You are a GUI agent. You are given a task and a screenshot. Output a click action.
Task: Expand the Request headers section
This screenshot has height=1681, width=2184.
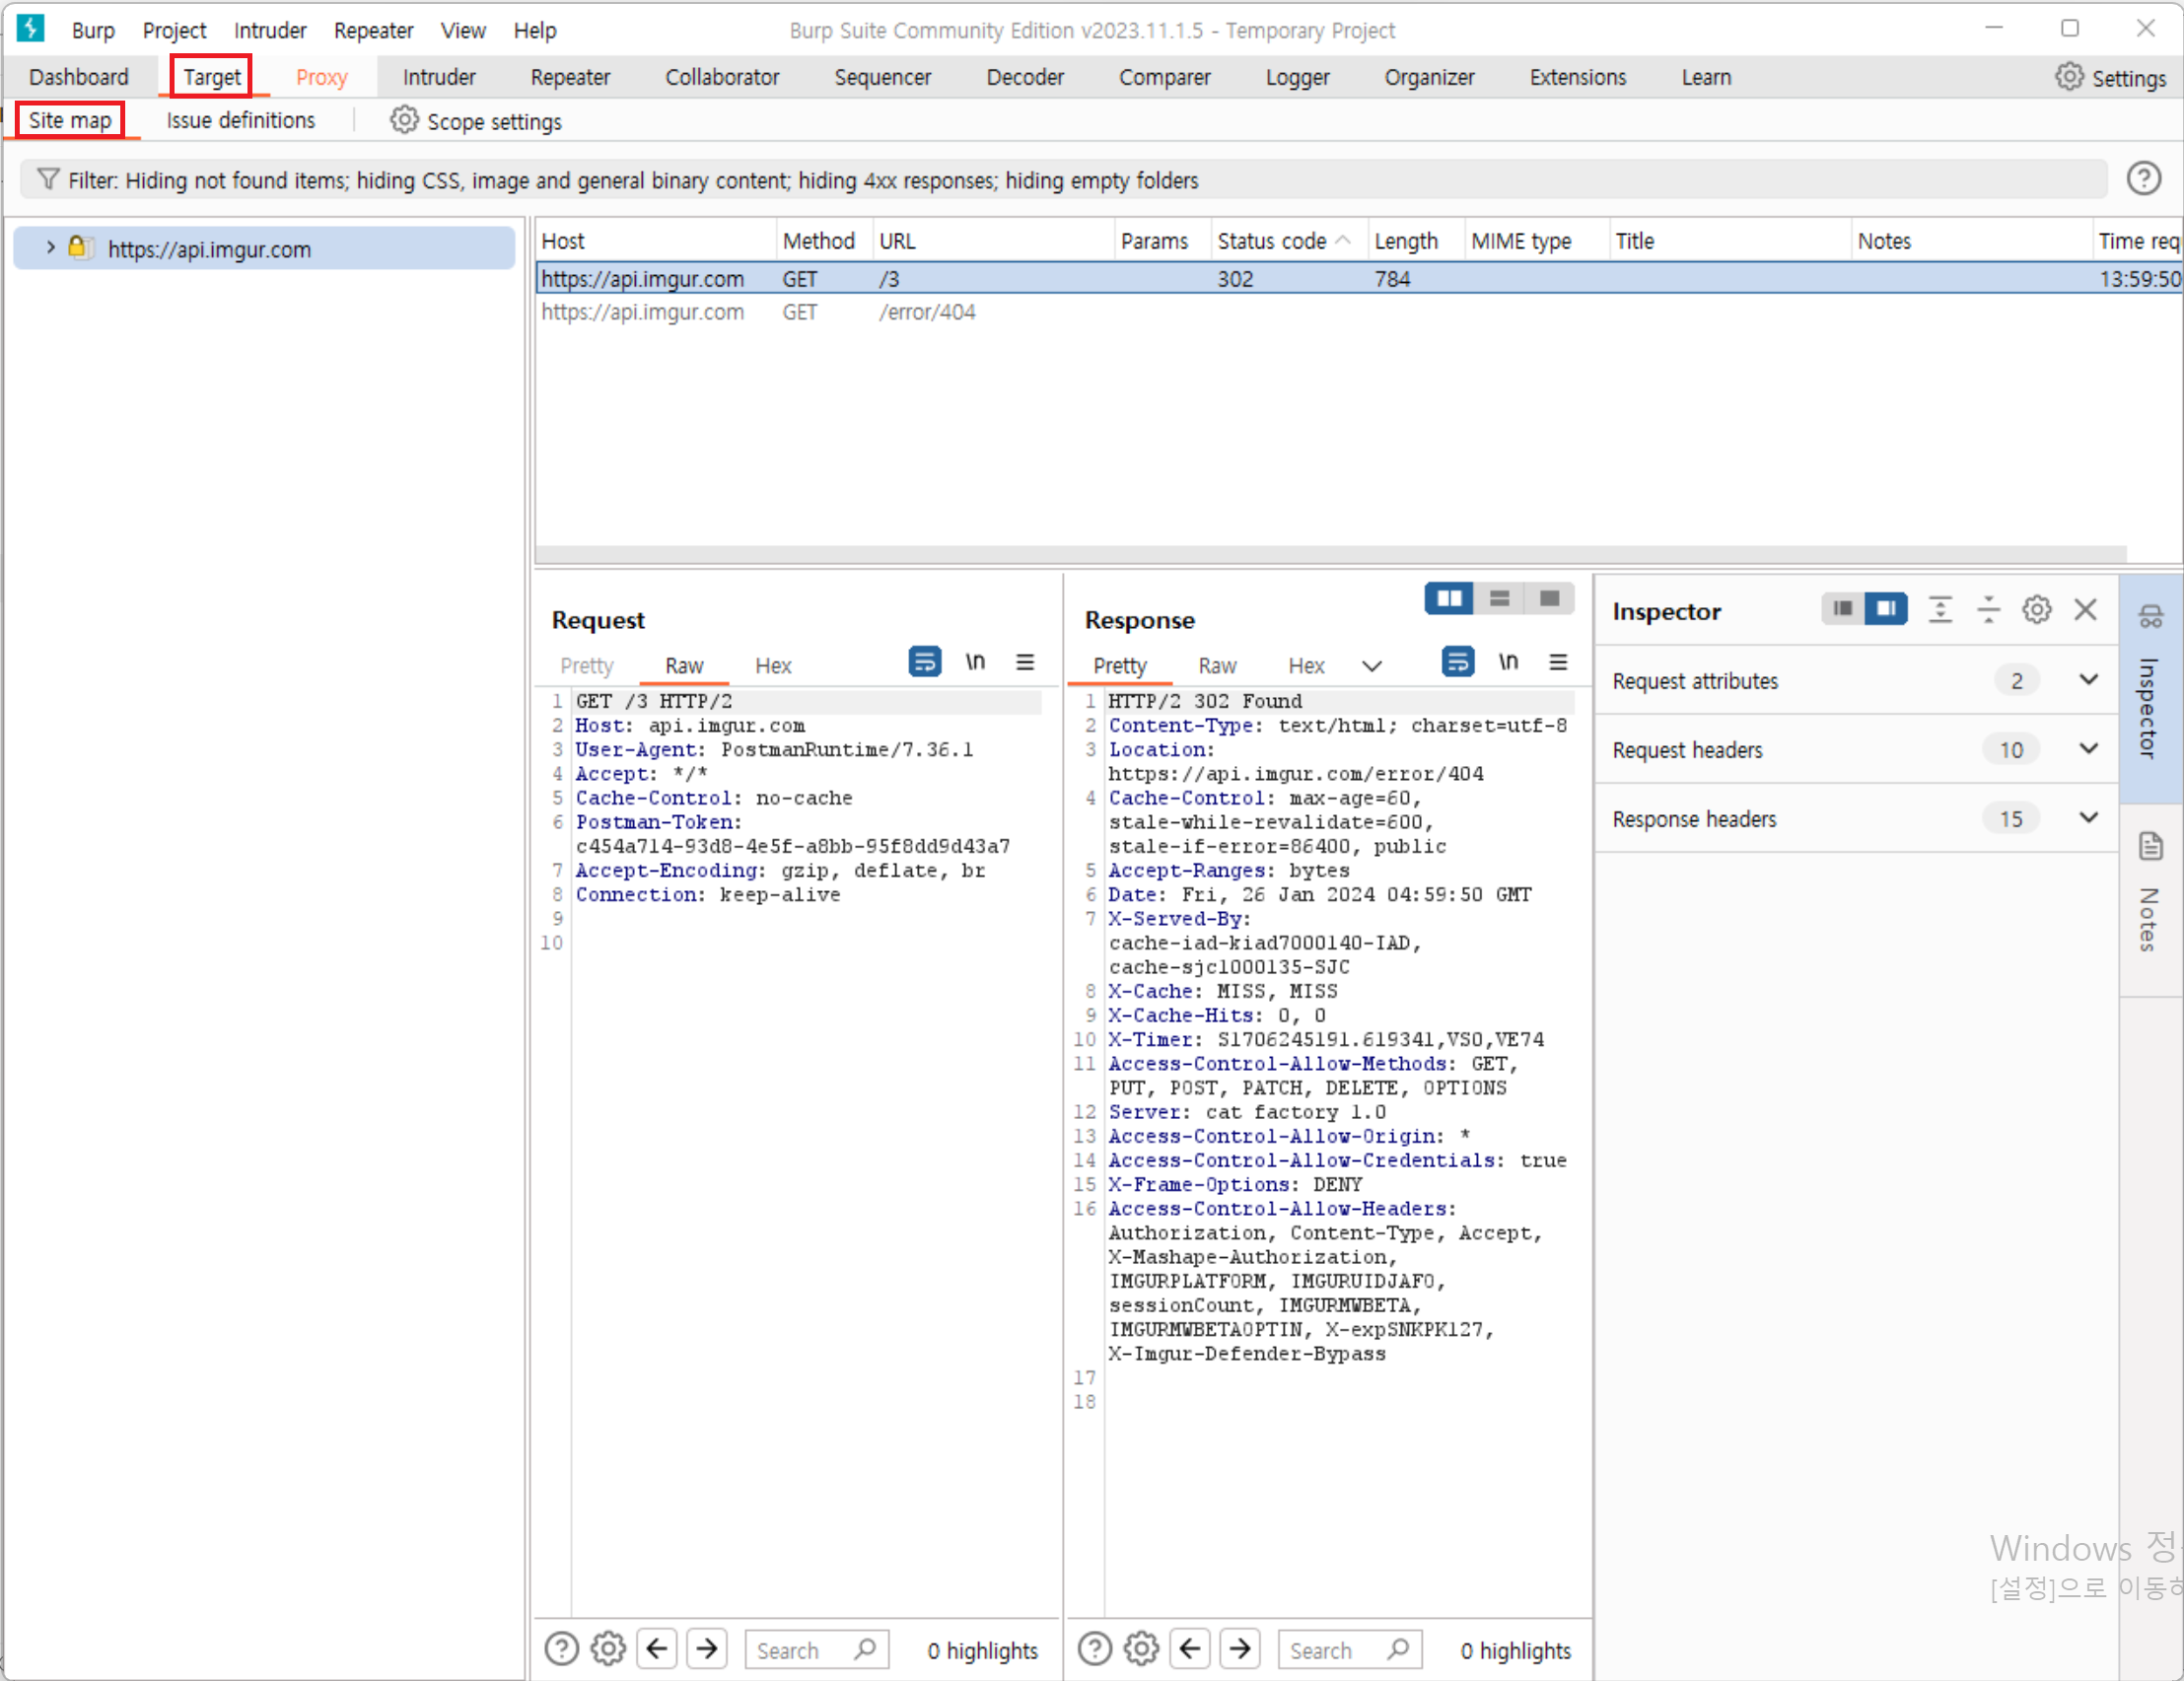click(2088, 749)
